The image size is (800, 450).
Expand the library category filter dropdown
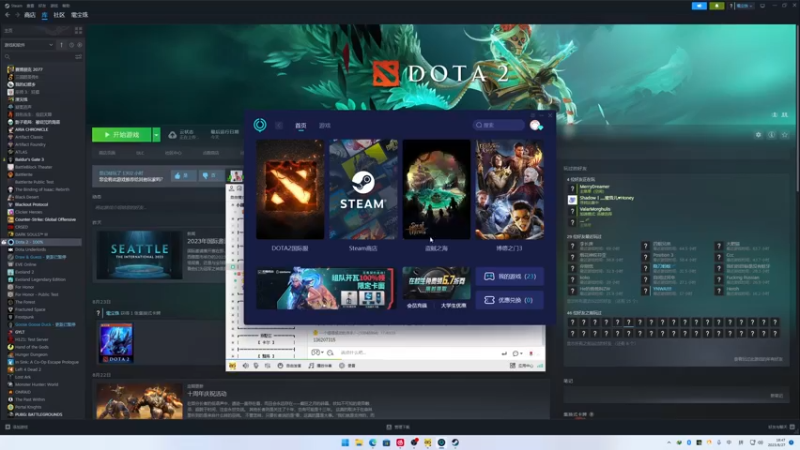(x=29, y=45)
